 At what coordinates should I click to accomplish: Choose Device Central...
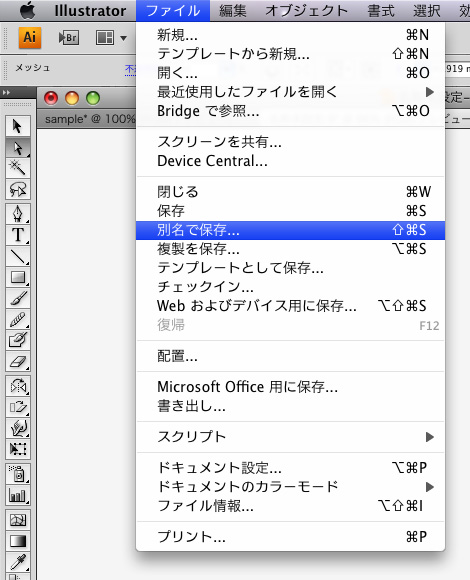pos(290,161)
